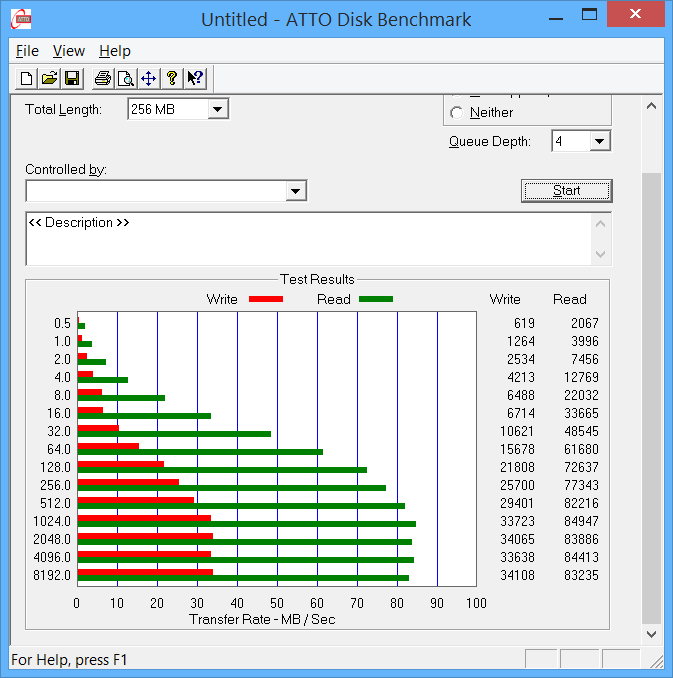Expand the Queue Depth dropdown
Image resolution: width=673 pixels, height=678 pixels.
tap(599, 141)
